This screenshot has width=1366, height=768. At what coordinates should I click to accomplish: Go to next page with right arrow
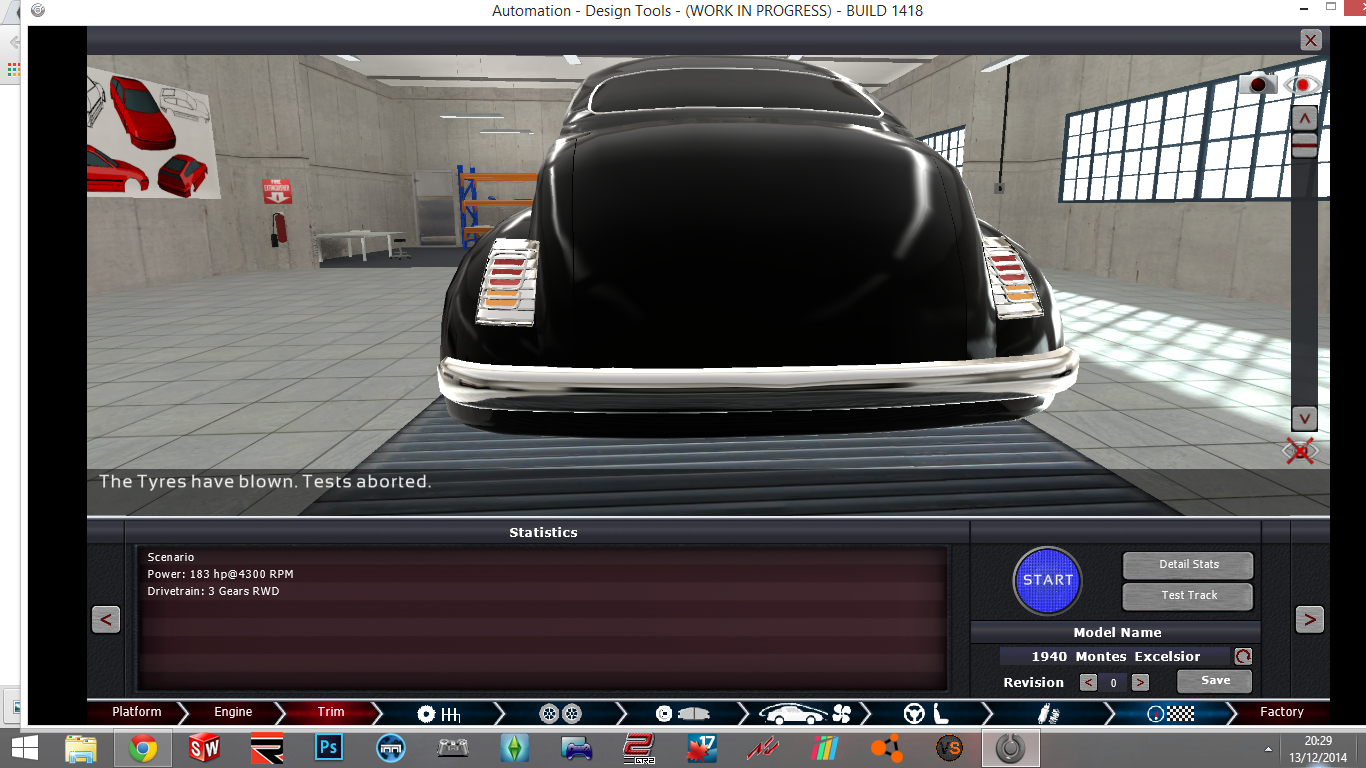point(1310,620)
